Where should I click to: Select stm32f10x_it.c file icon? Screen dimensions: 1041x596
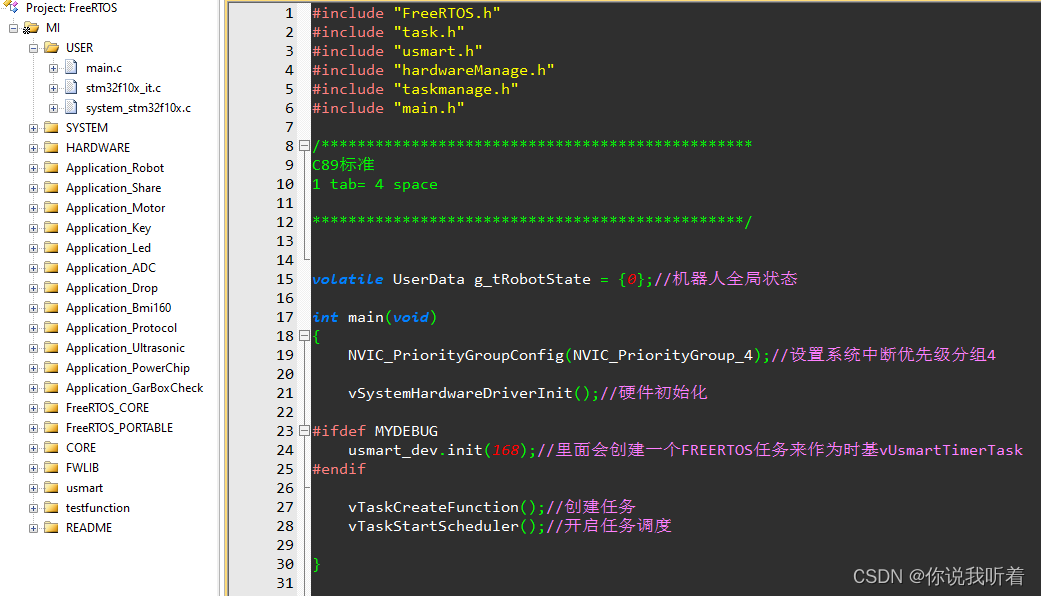click(x=71, y=87)
